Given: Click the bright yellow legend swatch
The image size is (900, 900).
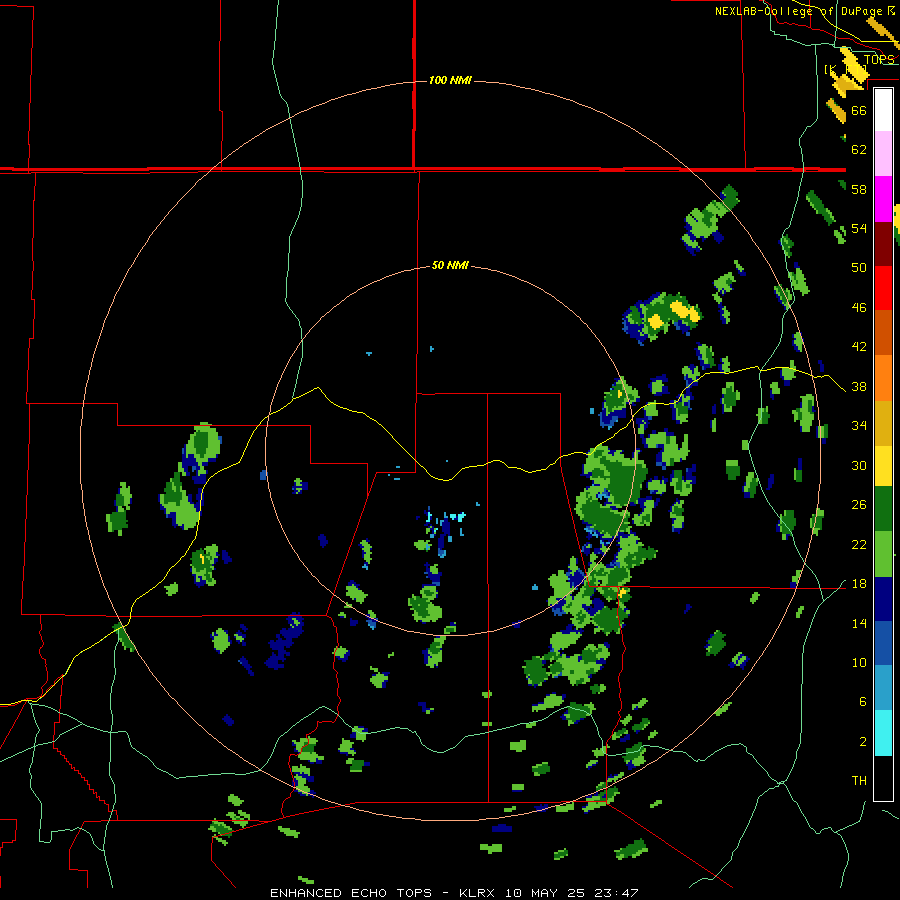Looking at the screenshot, I should click(883, 466).
